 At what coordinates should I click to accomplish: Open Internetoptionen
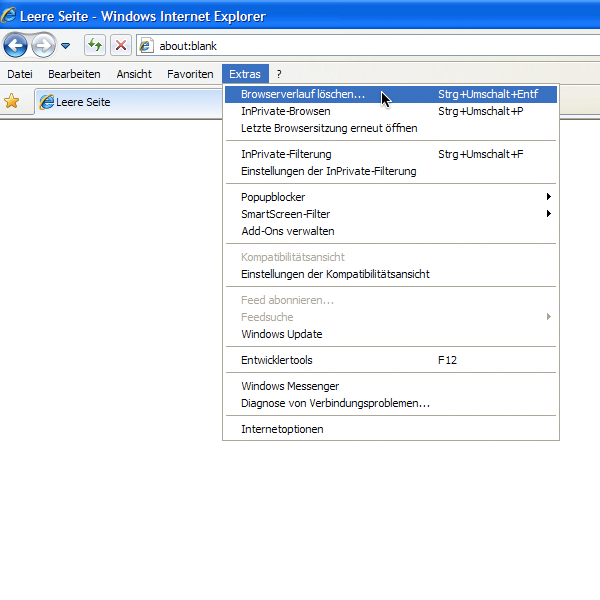[391, 429]
